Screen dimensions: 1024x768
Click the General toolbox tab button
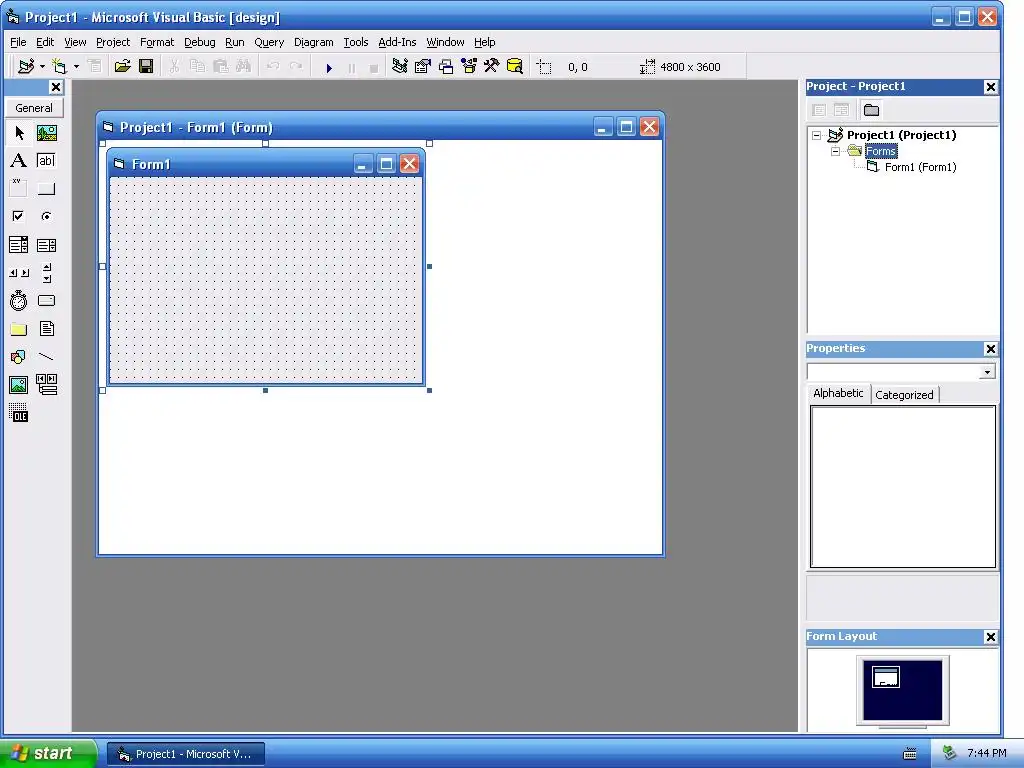(34, 108)
